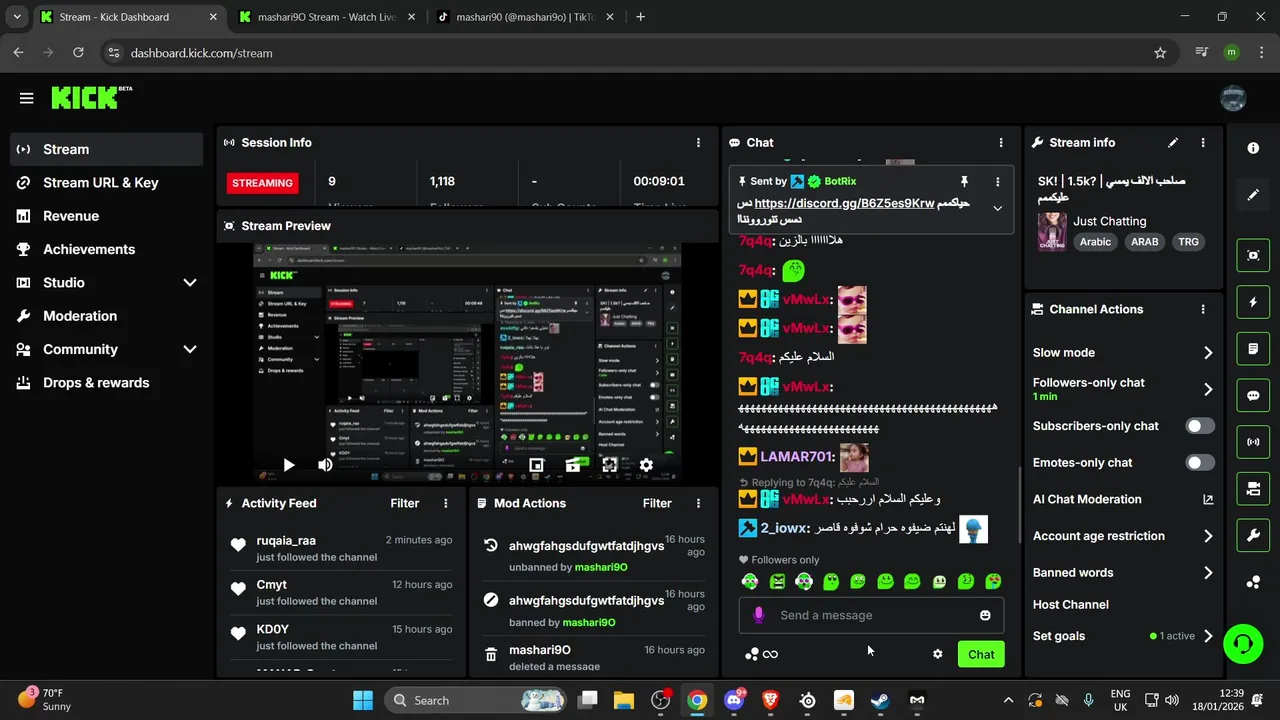Toggle Chat panel bubble icon in right sidebar
Screen dimensions: 1280x720
(1253, 396)
